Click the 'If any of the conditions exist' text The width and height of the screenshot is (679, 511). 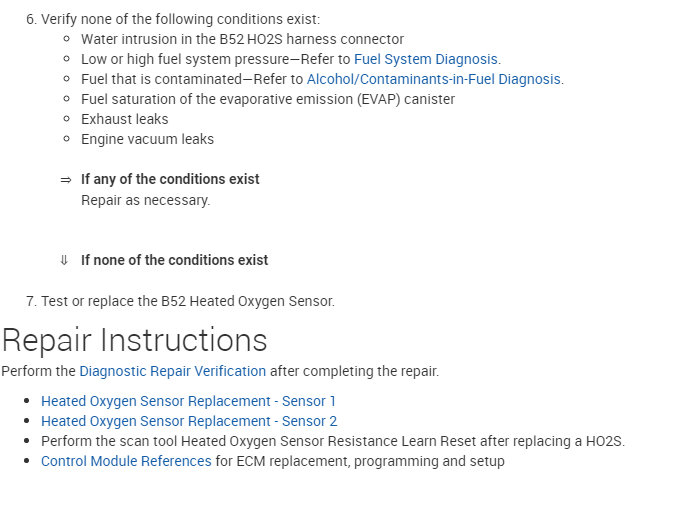[x=170, y=179]
